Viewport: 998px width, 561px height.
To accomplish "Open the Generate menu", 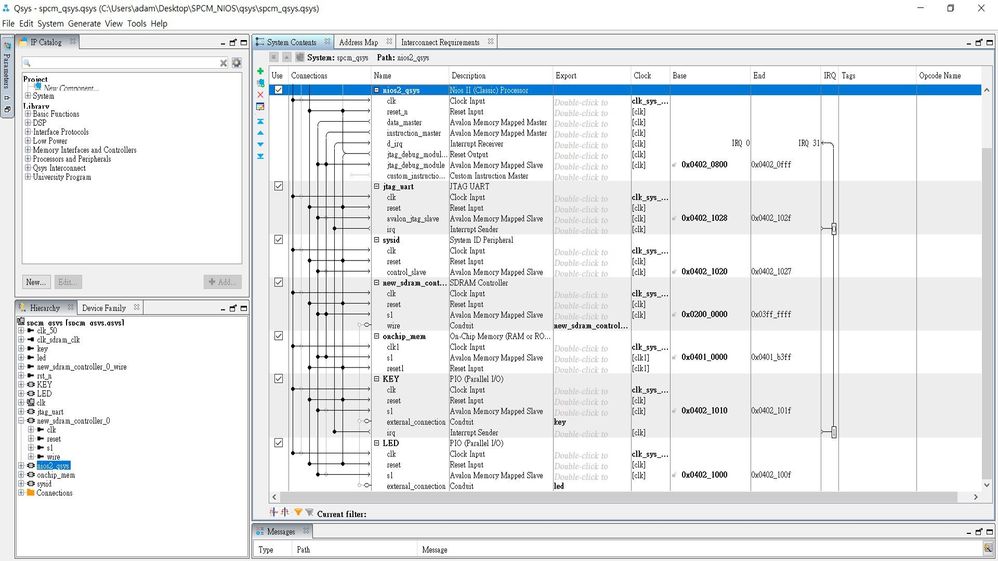I will tap(83, 23).
